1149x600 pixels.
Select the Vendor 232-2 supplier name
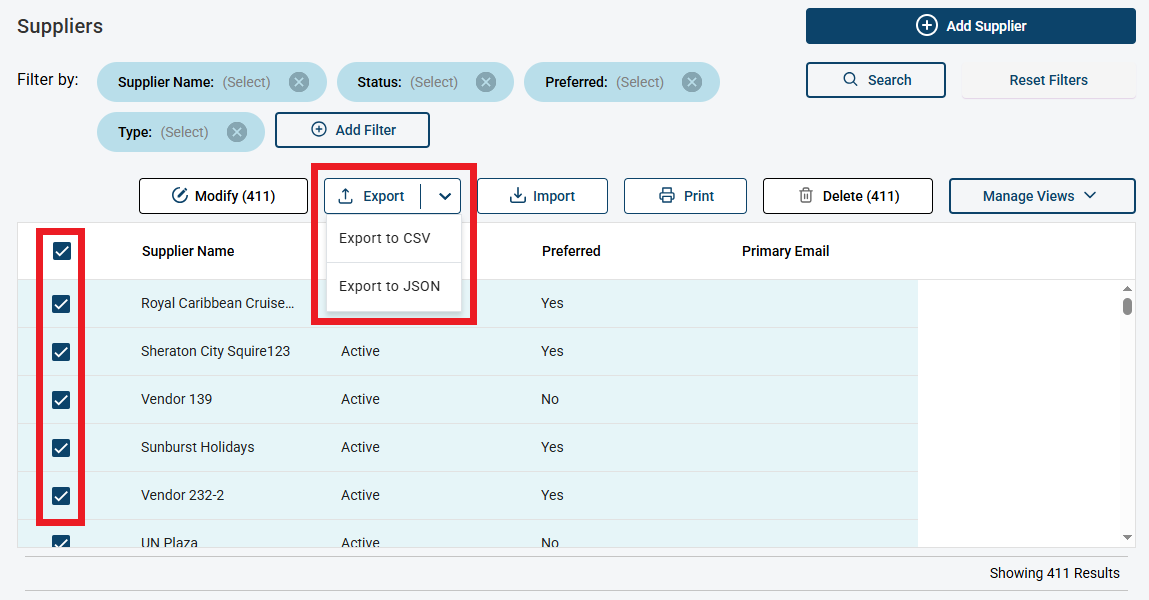tap(182, 495)
